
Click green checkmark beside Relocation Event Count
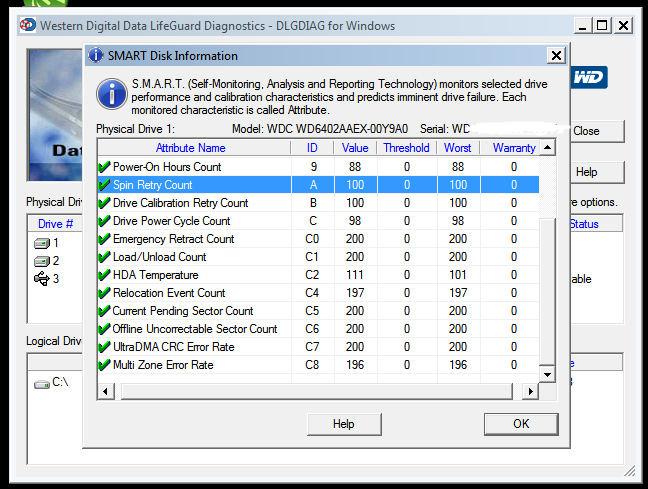click(x=104, y=293)
